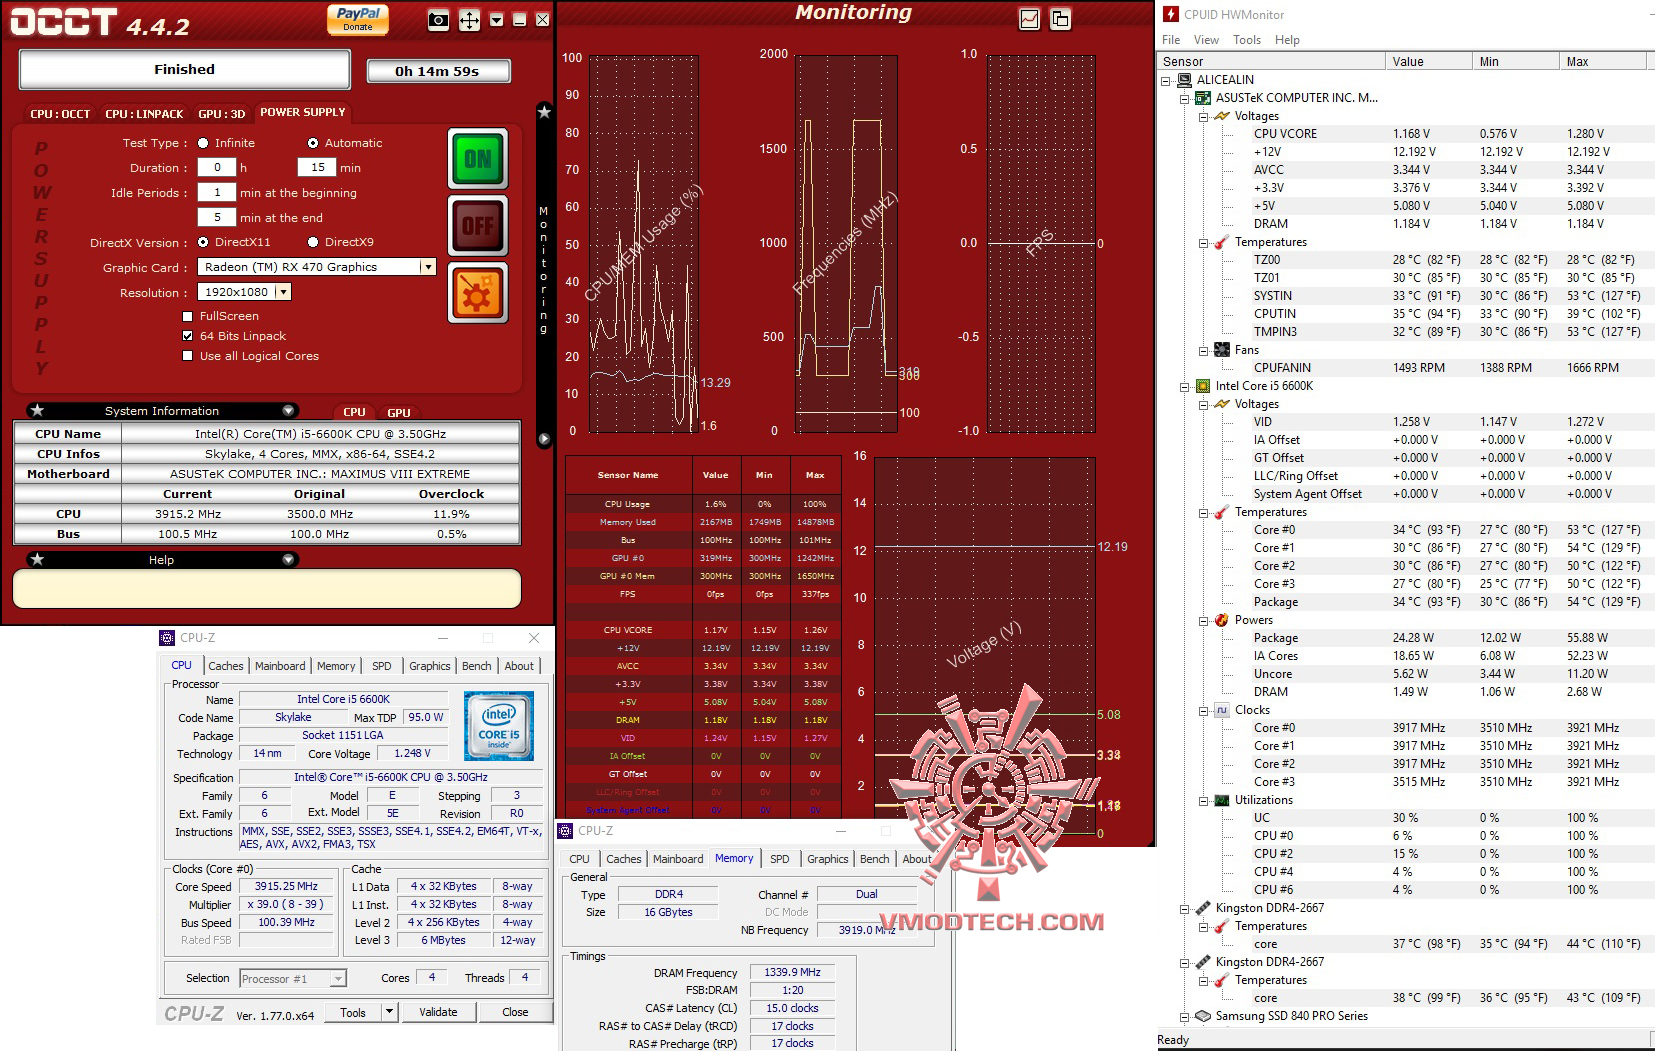This screenshot has height=1051, width=1655.
Task: Switch to the GPU : 3D tab
Action: click(221, 114)
